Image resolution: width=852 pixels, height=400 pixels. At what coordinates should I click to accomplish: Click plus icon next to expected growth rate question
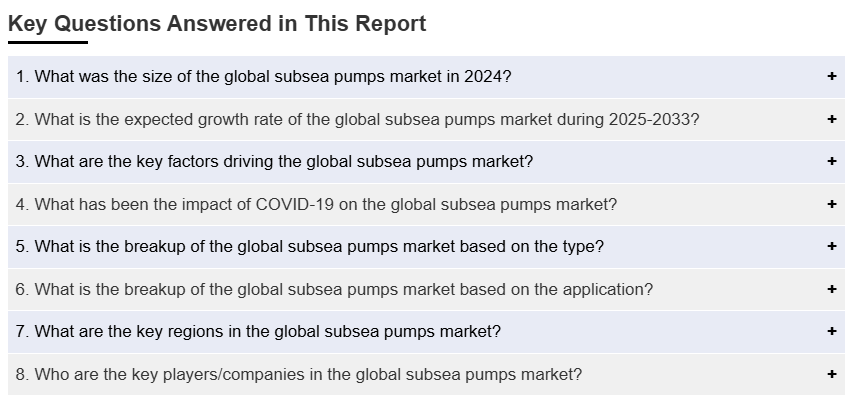tap(831, 120)
